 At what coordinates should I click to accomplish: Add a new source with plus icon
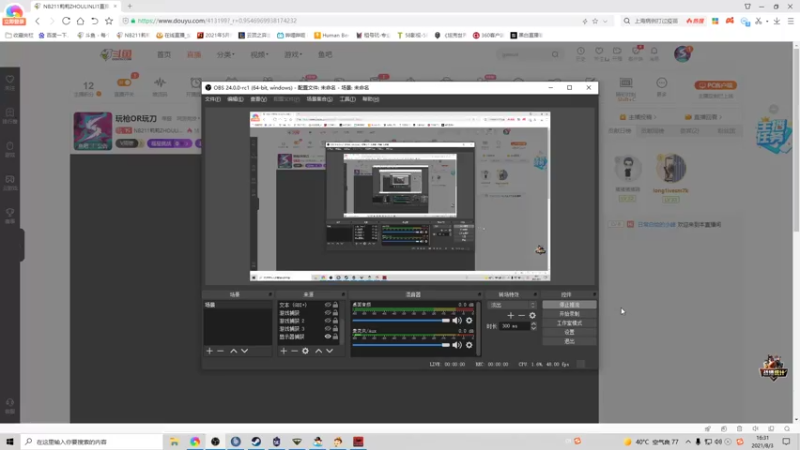pyautogui.click(x=284, y=351)
